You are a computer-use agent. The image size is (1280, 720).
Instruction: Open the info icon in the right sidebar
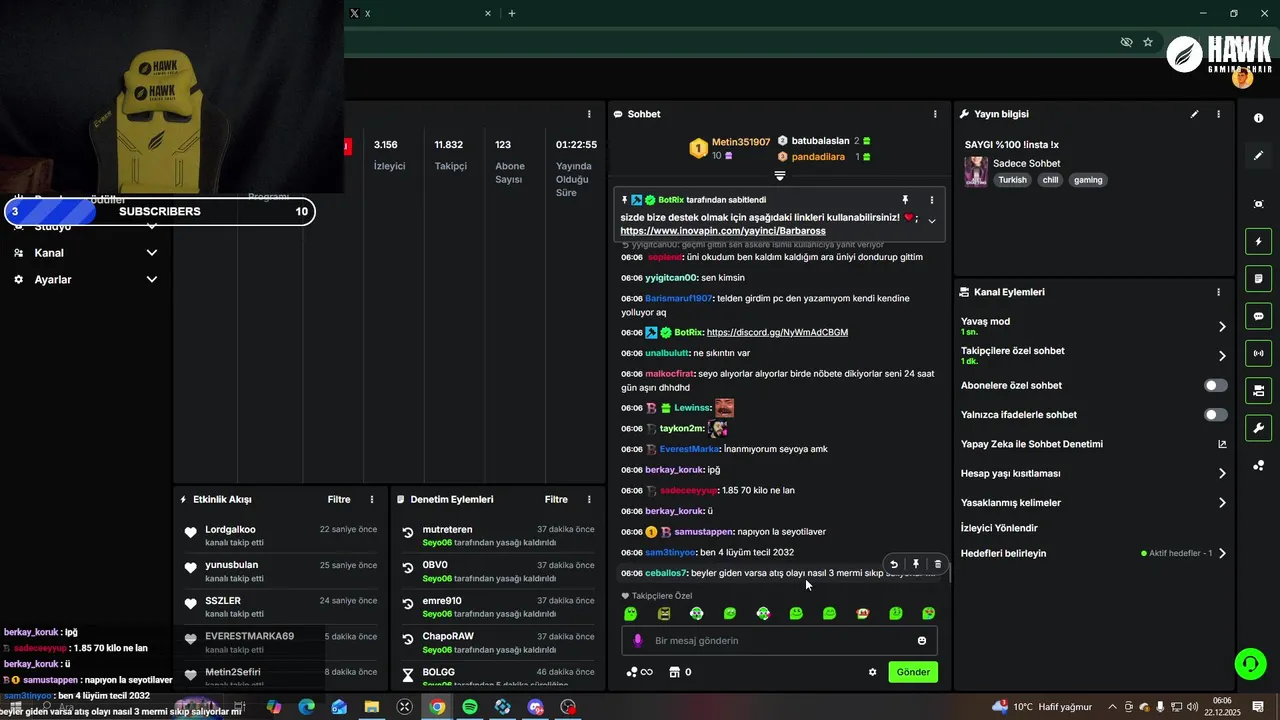1258,118
